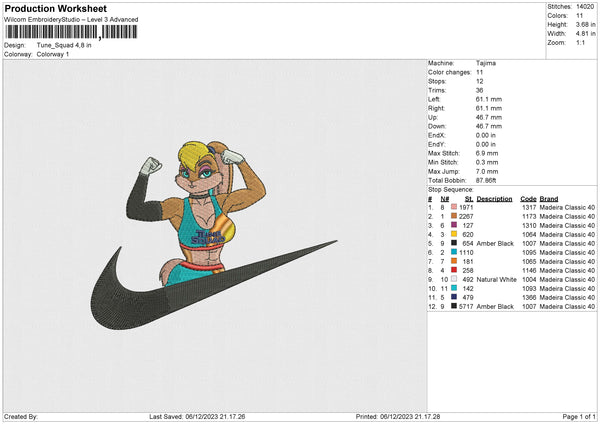Click 'Madeira Classic 40' in stop row 3
This screenshot has width=600, height=424.
pyautogui.click(x=567, y=225)
